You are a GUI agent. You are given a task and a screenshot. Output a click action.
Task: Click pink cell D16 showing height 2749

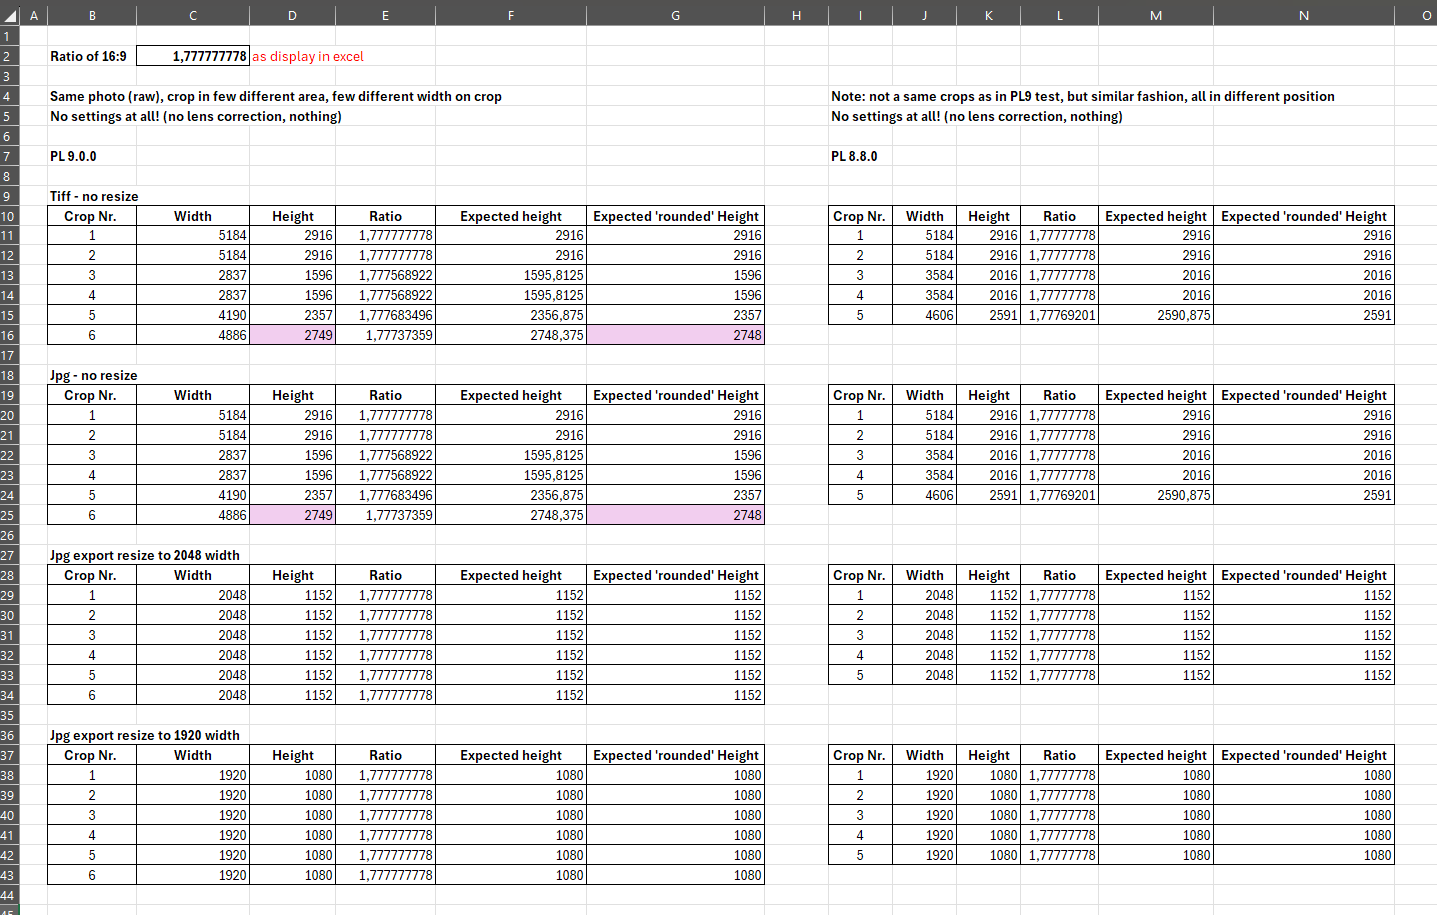pos(292,336)
